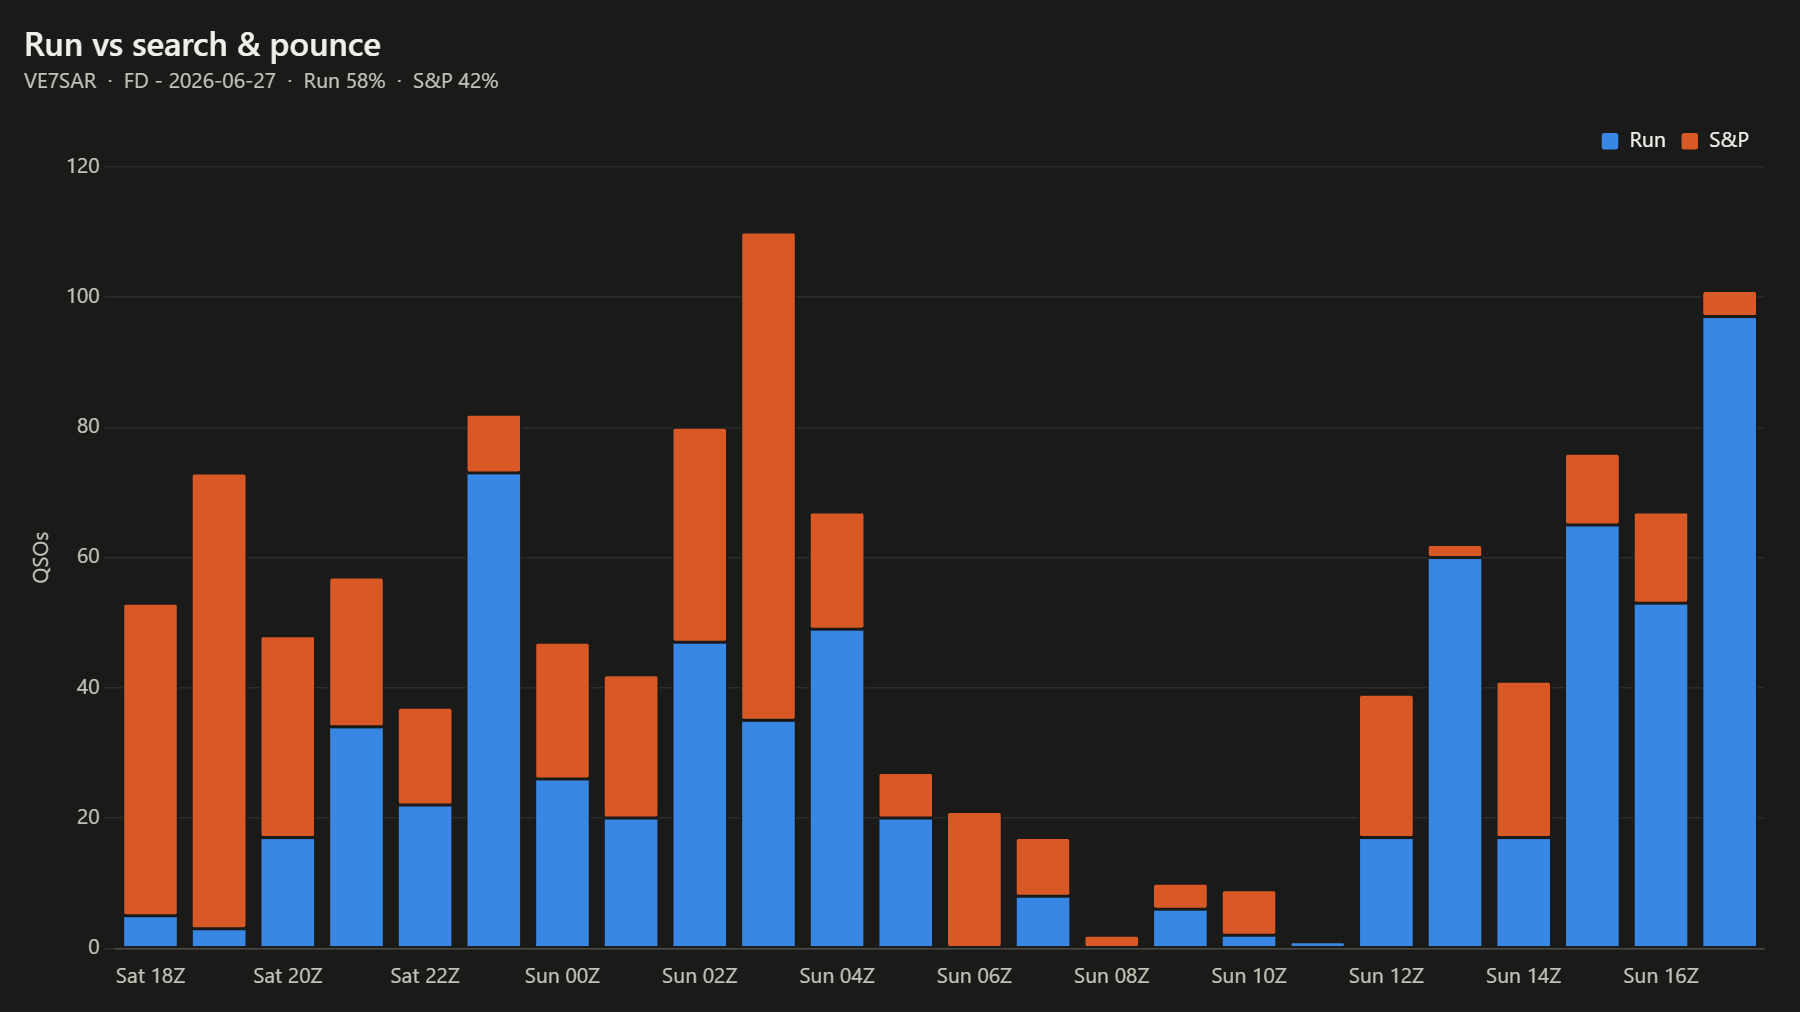Click the Sun 10Z axis label
Screen dimensions: 1800x1012
[x=1249, y=976]
